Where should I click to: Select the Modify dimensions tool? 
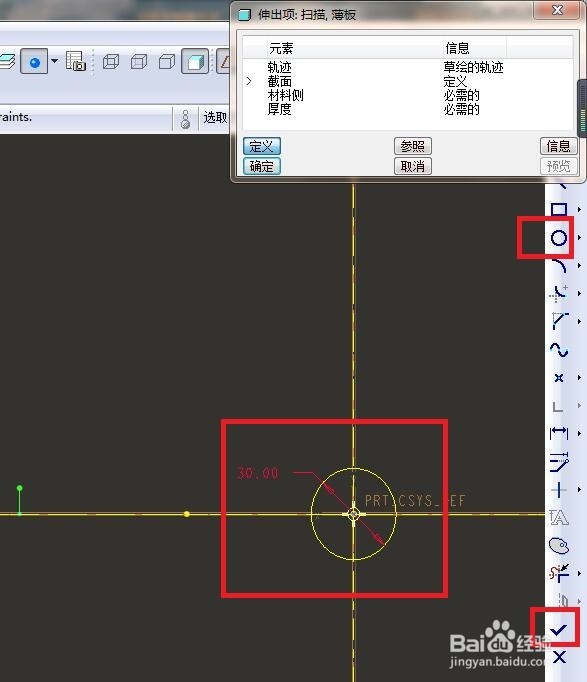pos(559,461)
